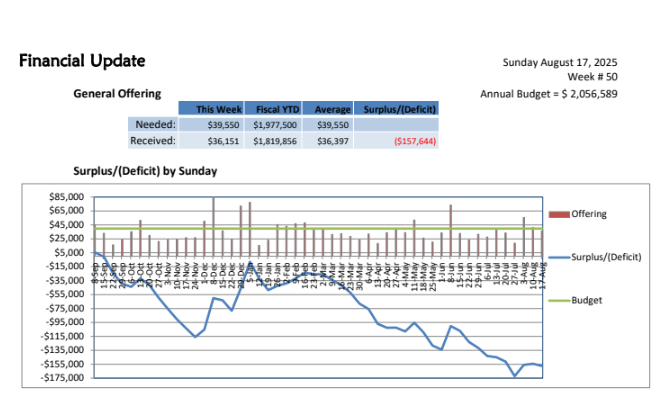Viewport: 666px width, 393px height.
Task: Click the "25-May" x-axis date label
Action: [x=433, y=277]
